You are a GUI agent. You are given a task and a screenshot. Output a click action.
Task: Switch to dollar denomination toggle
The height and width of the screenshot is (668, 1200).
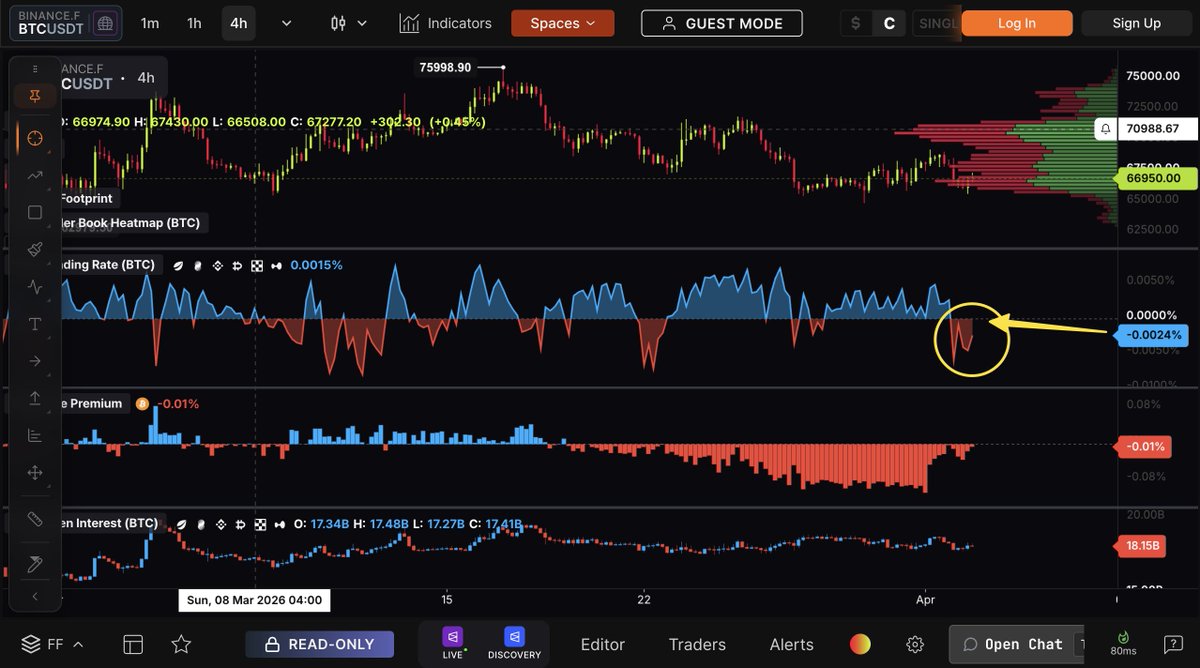pyautogui.click(x=856, y=23)
